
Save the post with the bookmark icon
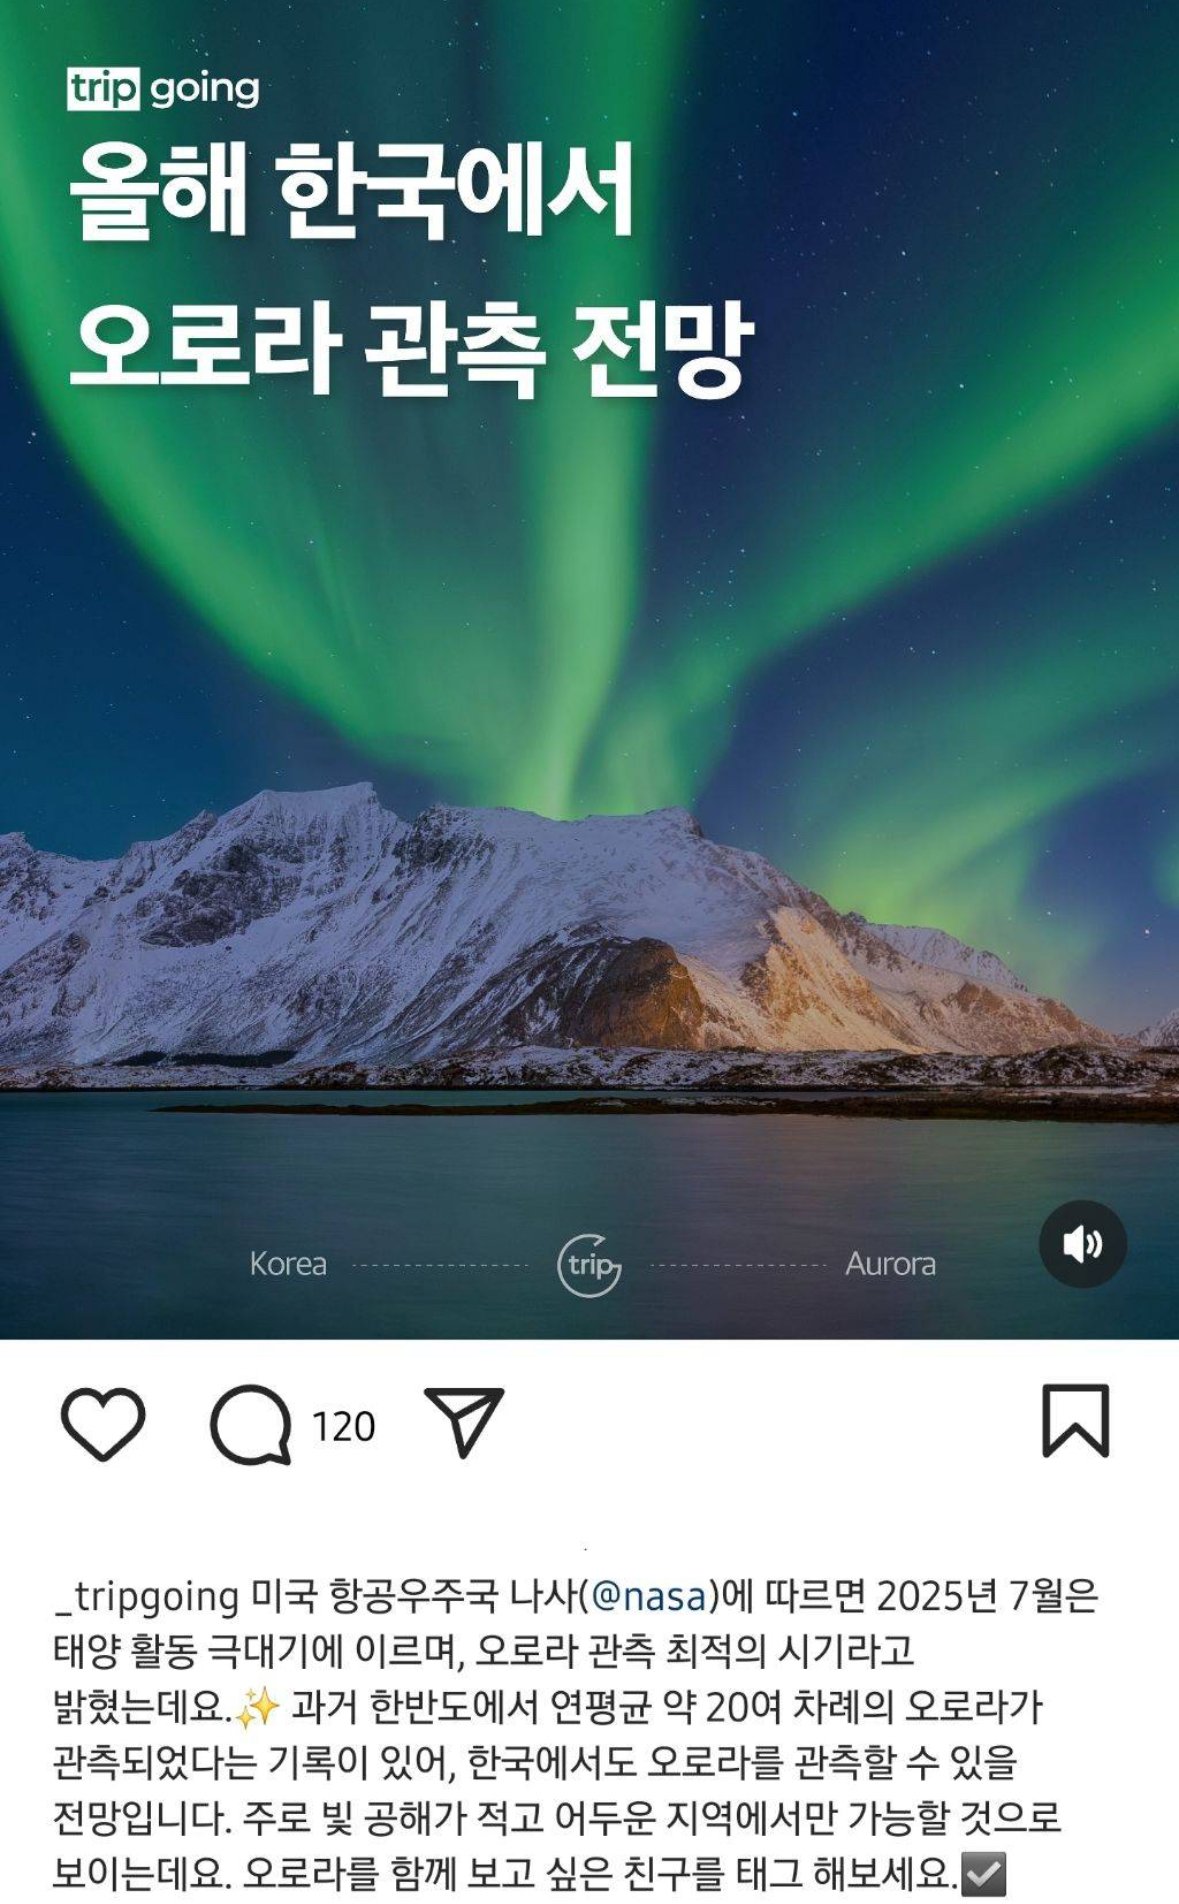[x=1076, y=1420]
